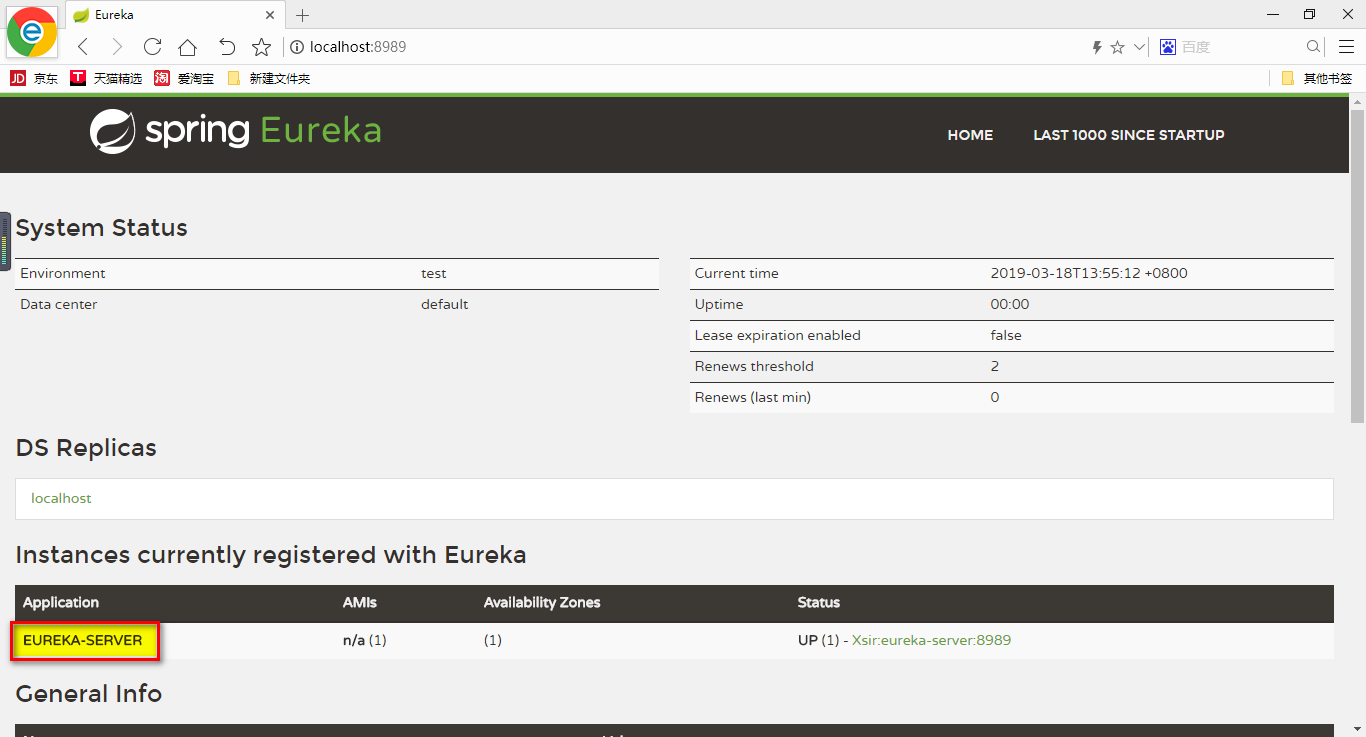
Task: Open the HOME navigation link
Action: [970, 135]
